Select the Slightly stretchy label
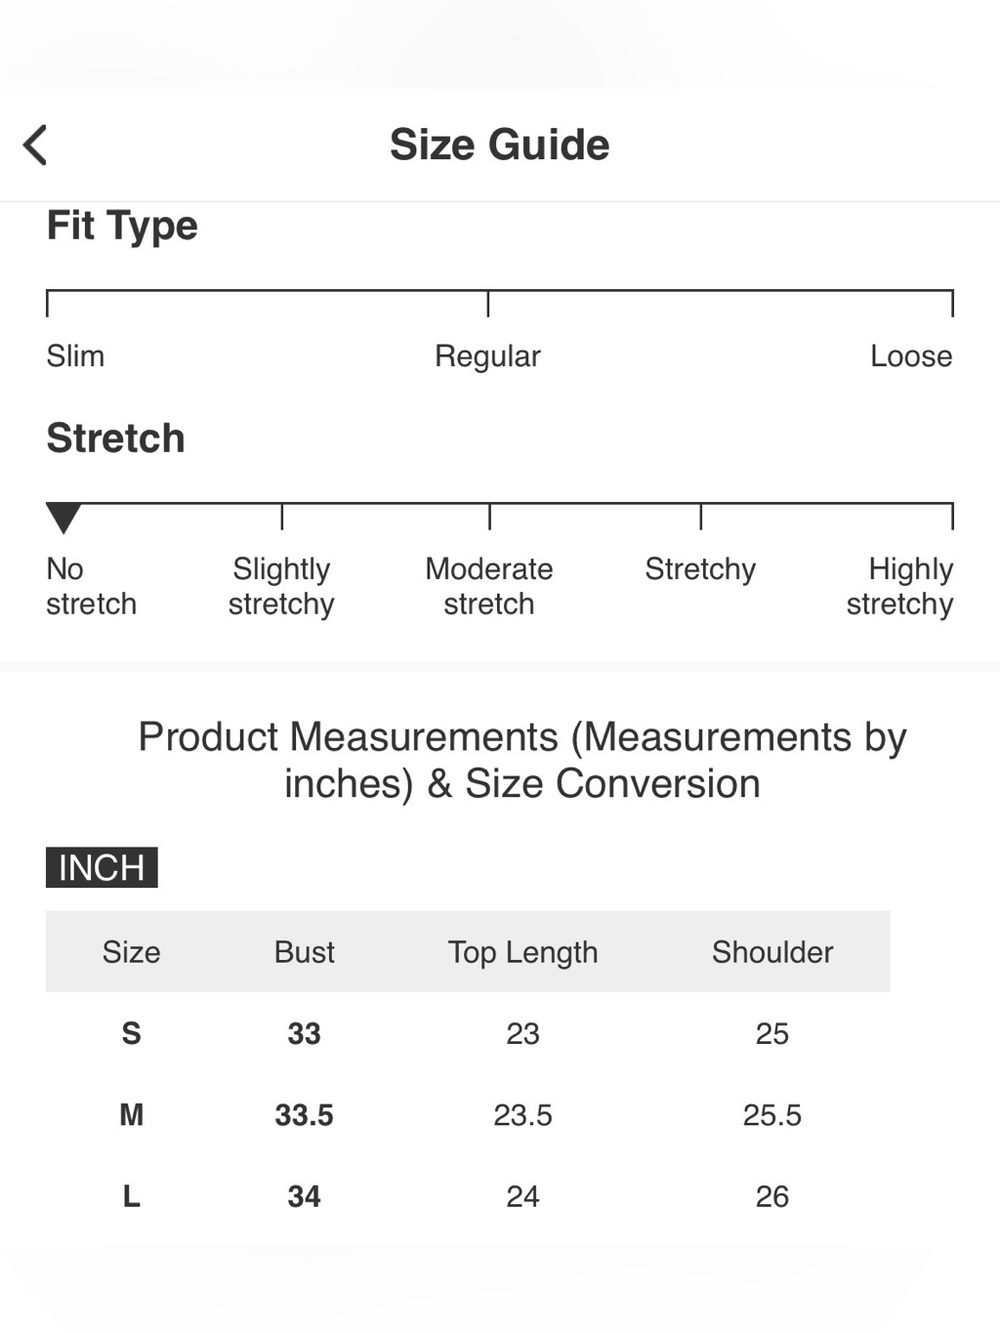The image size is (1000, 1333). (281, 587)
